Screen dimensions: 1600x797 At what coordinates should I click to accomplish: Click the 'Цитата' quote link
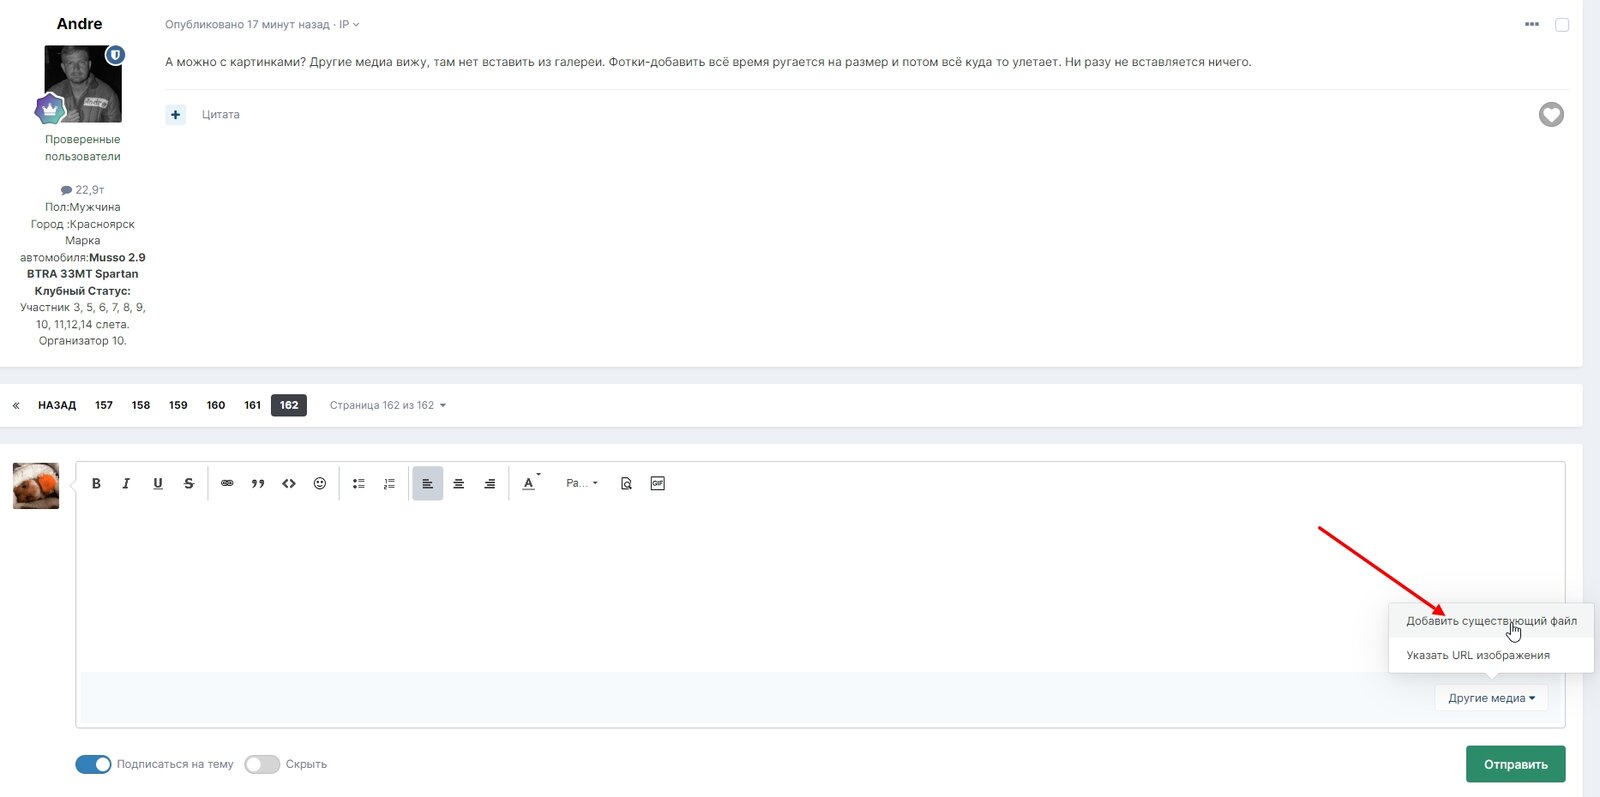221,115
